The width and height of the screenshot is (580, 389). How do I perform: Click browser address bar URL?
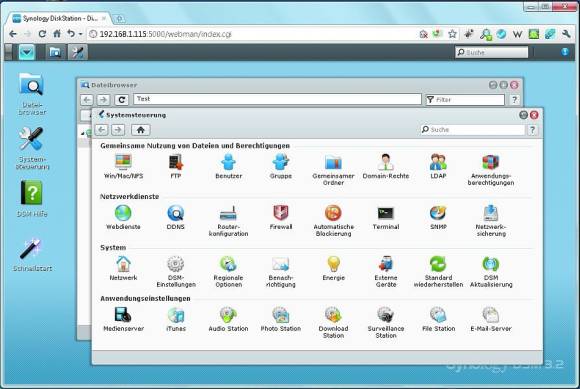pyautogui.click(x=166, y=34)
